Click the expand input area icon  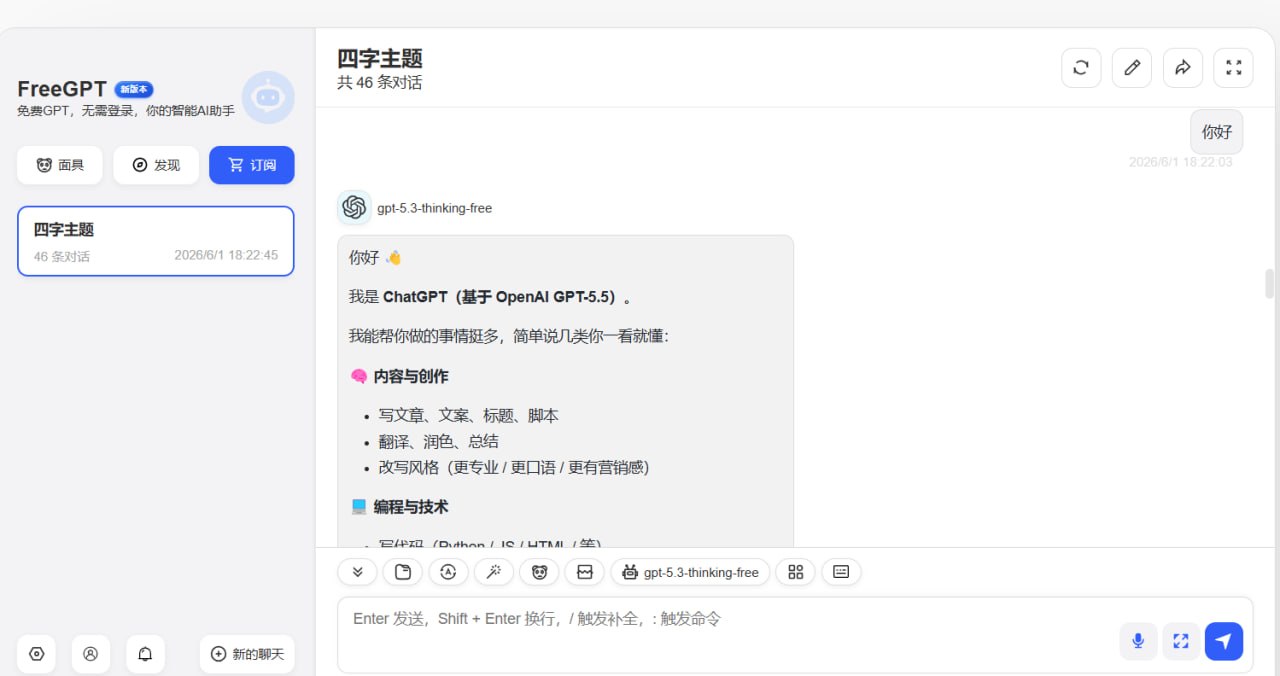1181,641
